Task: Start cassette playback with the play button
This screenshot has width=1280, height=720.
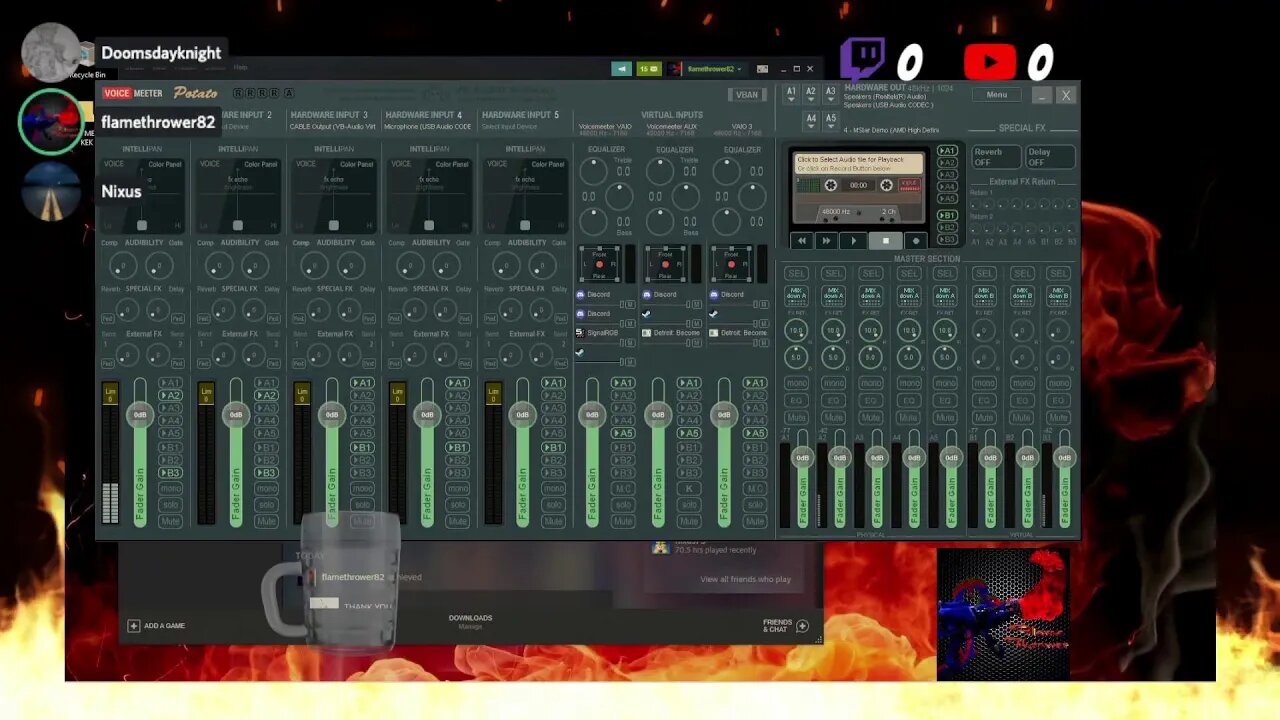Action: (x=853, y=240)
